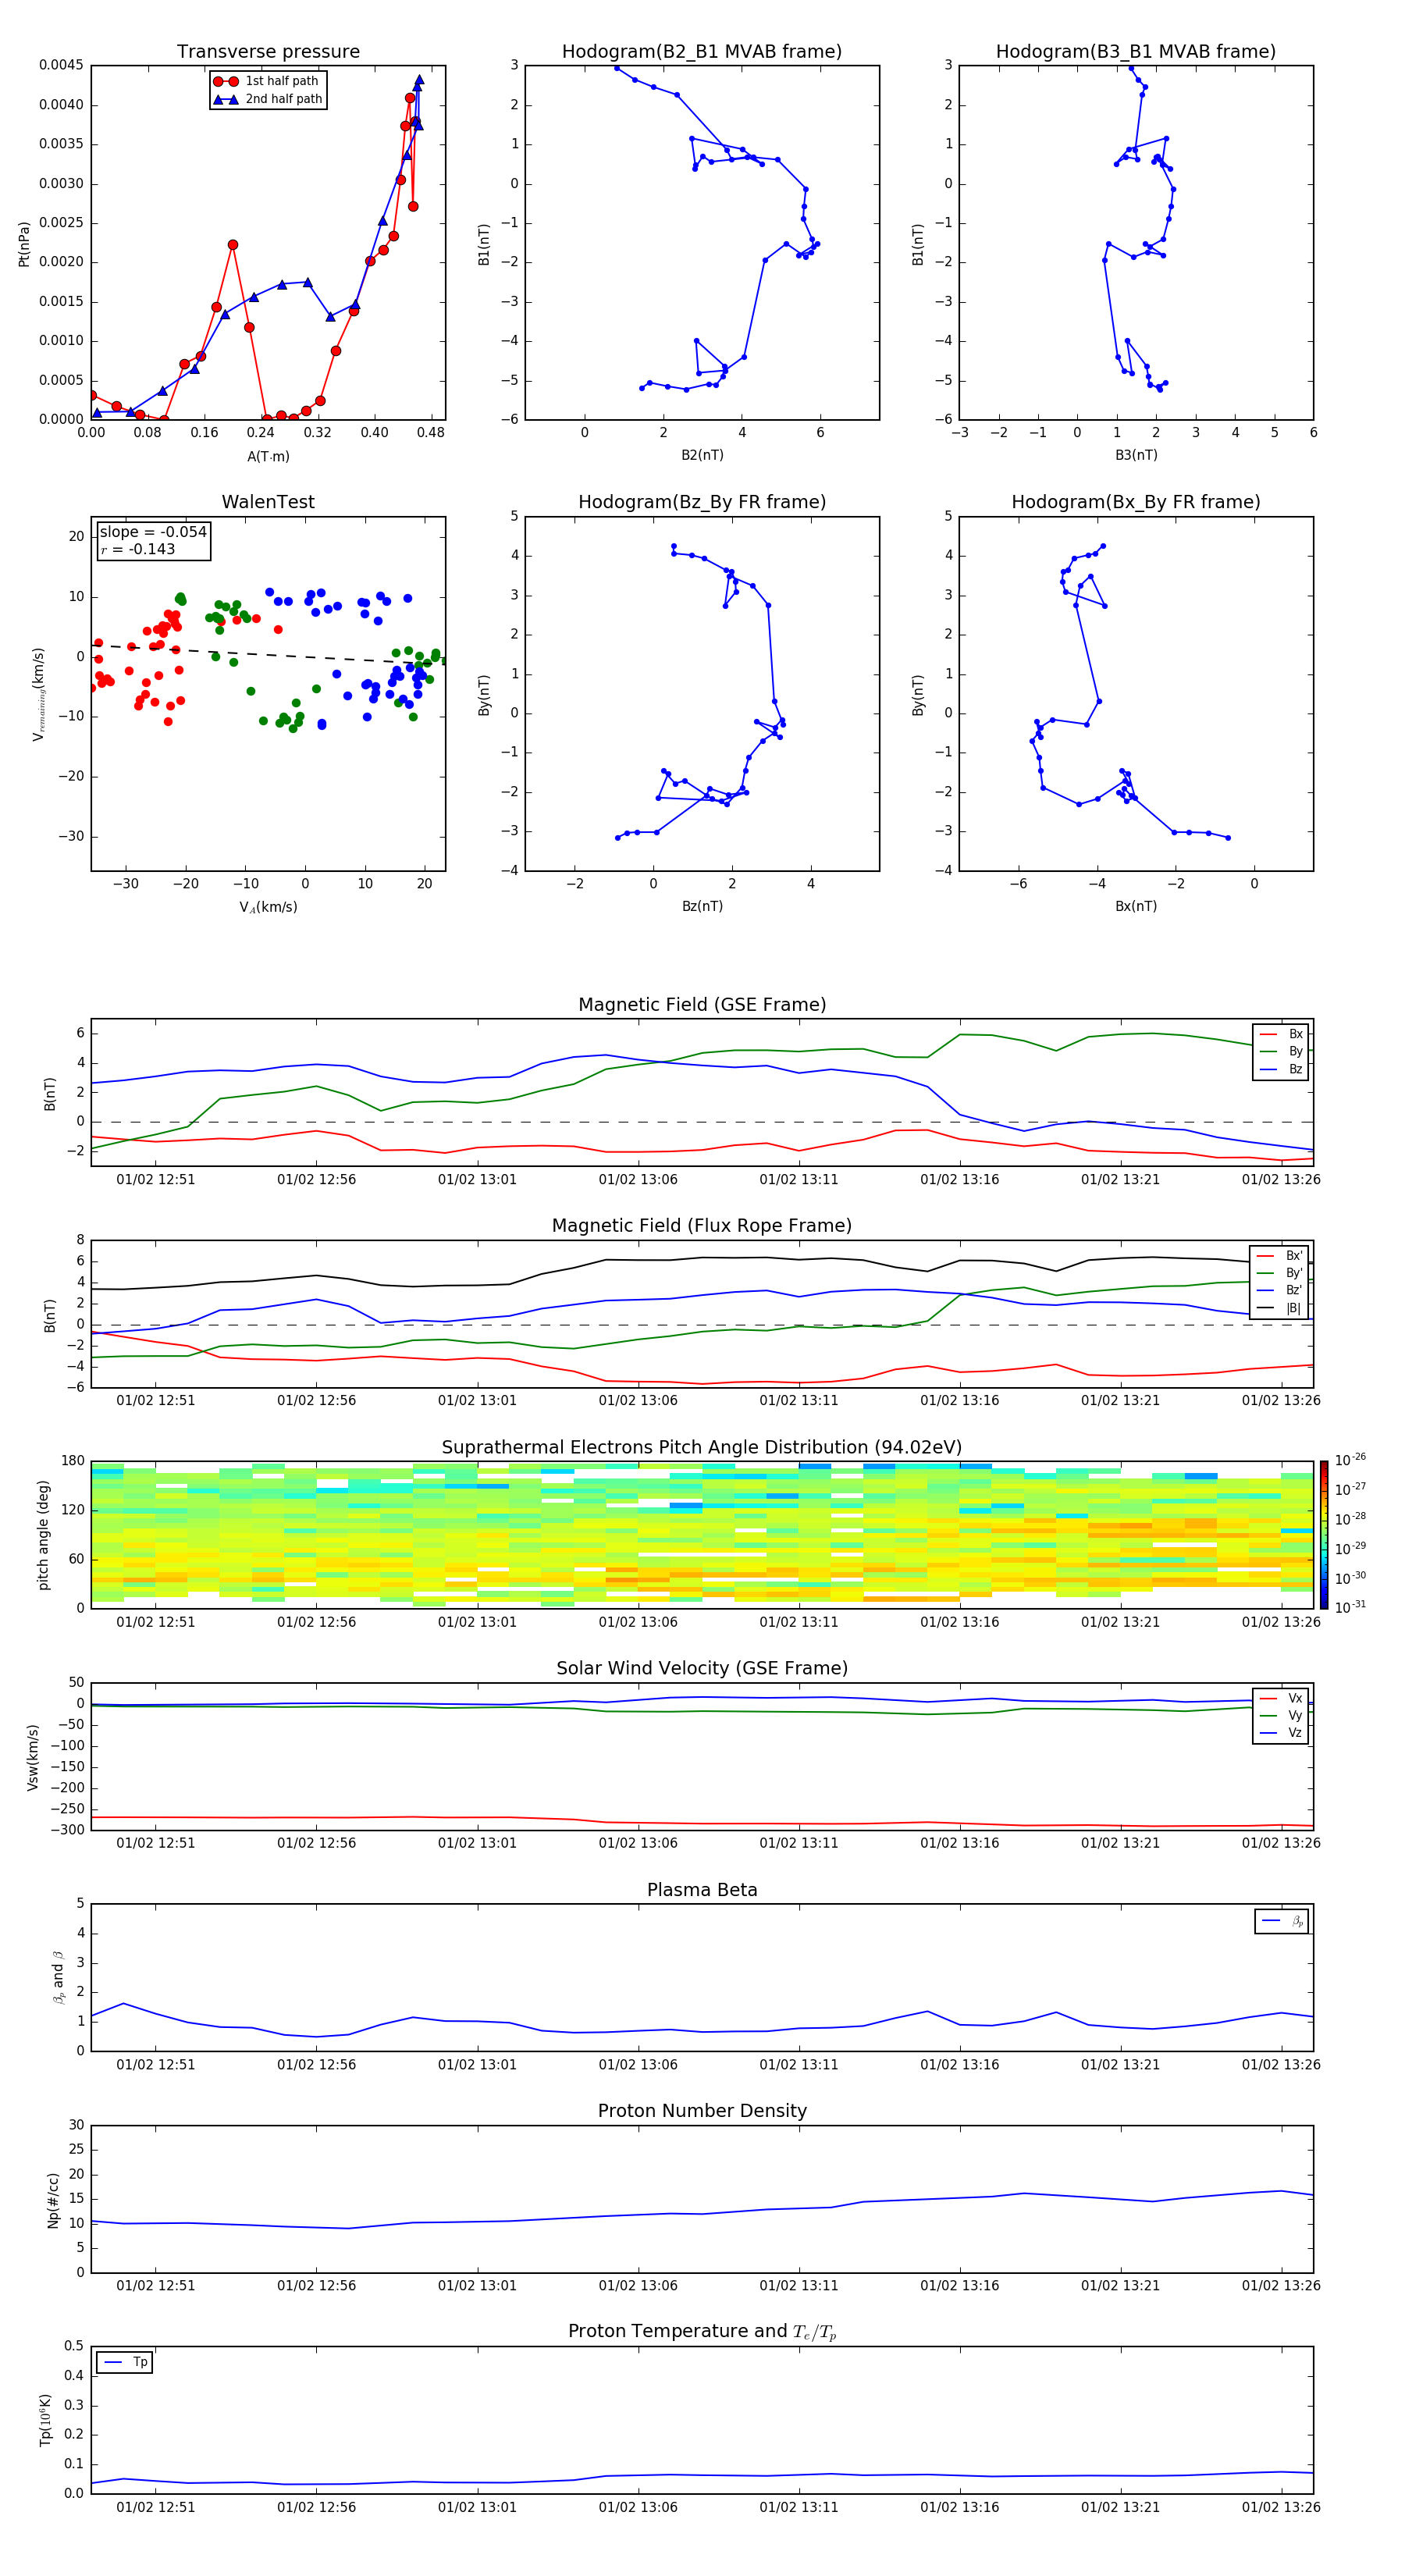Click the 10^-31 colorbar label
This screenshot has height=2576, width=1405.
(x=1350, y=1607)
